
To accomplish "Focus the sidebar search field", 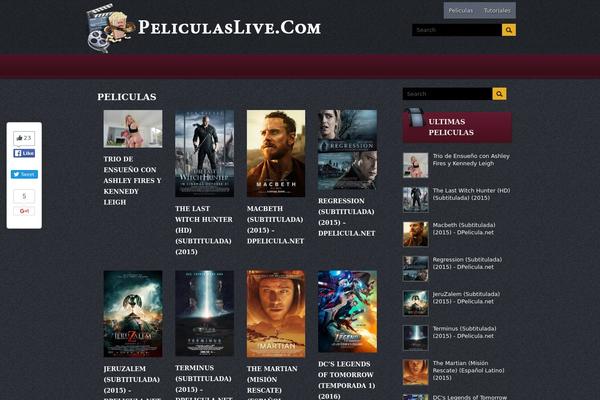I will (x=447, y=94).
